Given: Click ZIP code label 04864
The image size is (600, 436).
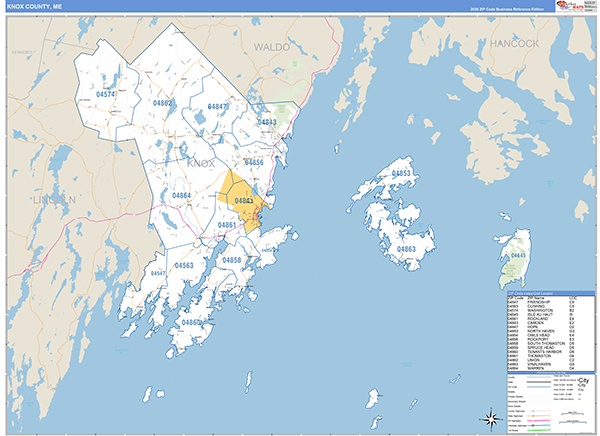Looking at the screenshot, I should [x=181, y=196].
